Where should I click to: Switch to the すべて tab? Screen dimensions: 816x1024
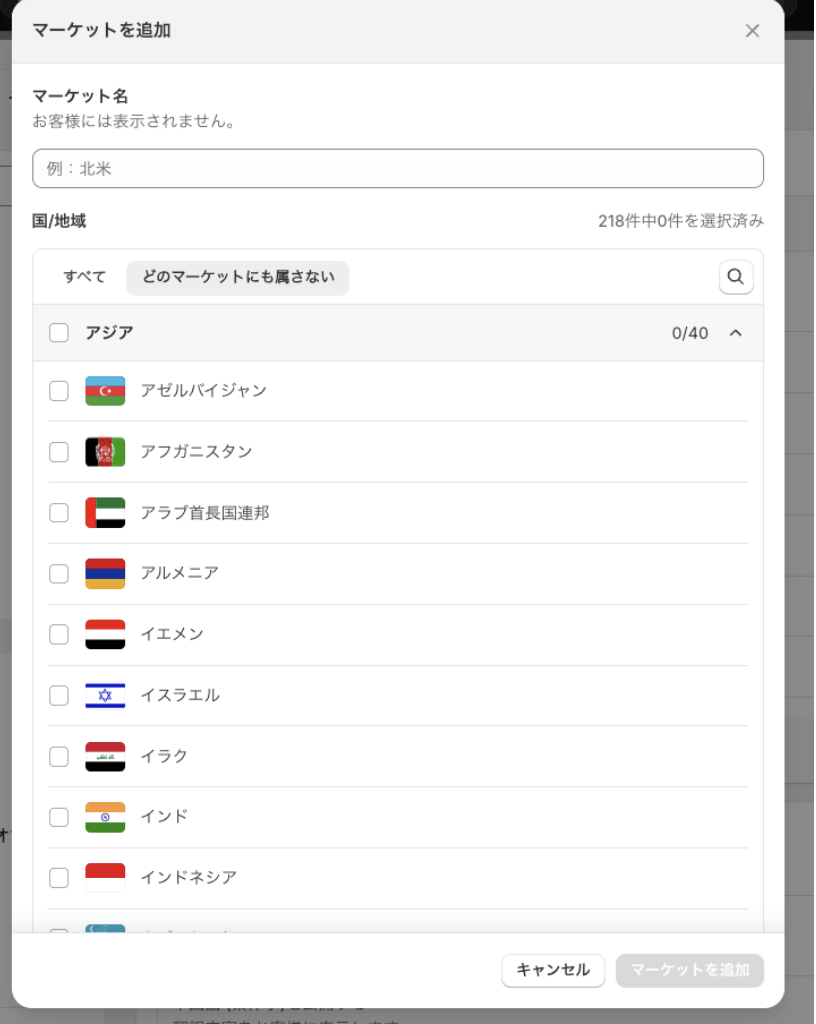[85, 277]
